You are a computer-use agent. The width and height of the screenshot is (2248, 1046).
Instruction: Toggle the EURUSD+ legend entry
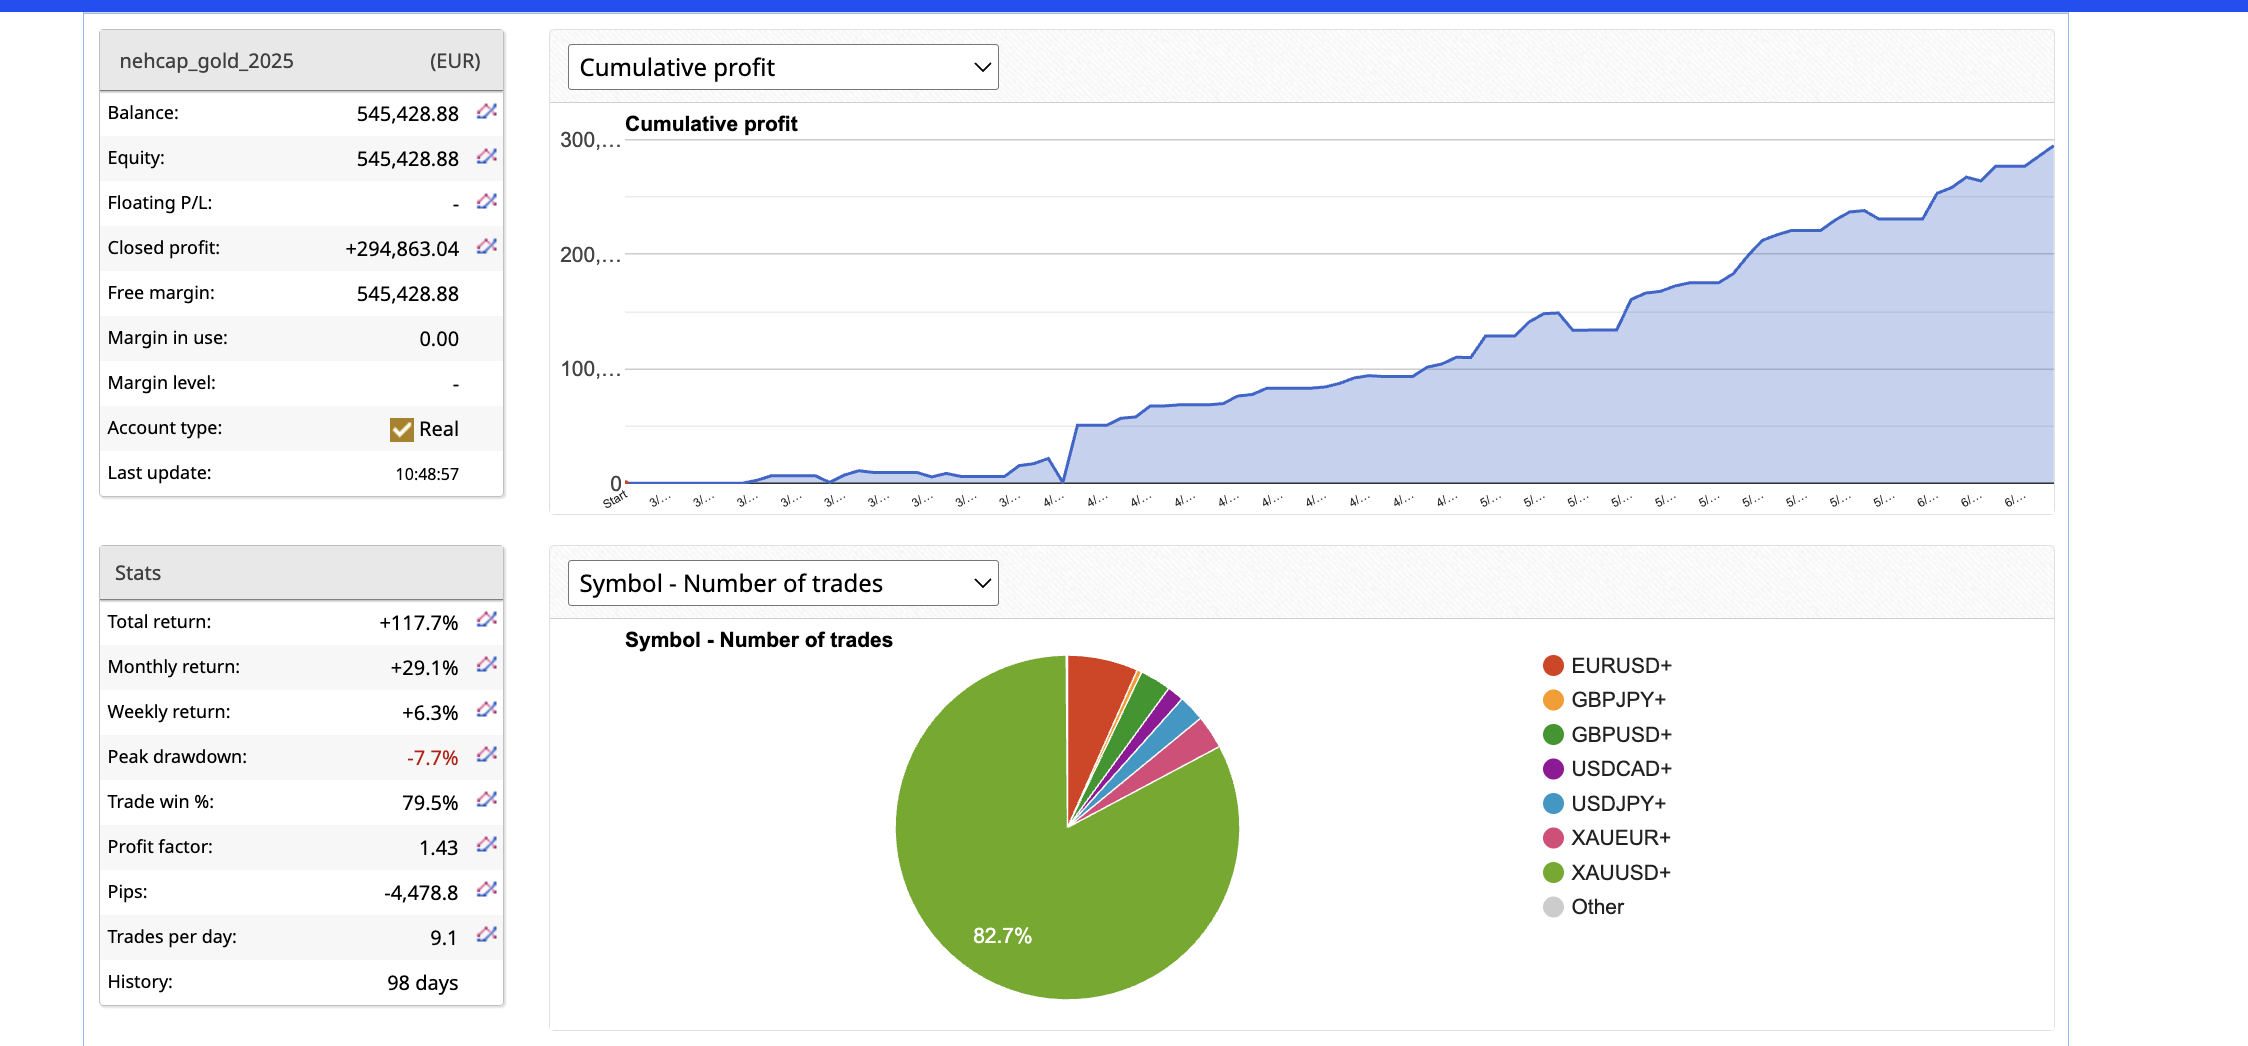click(x=1620, y=666)
